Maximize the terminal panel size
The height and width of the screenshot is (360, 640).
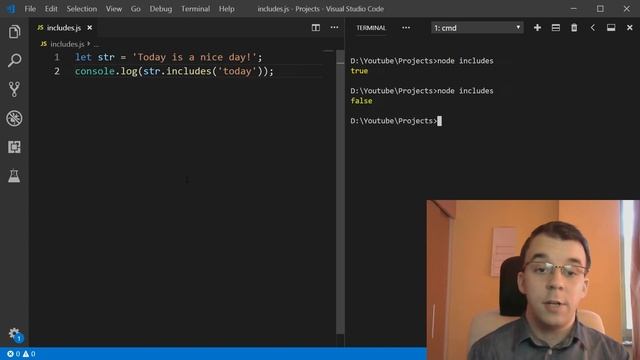(611, 28)
